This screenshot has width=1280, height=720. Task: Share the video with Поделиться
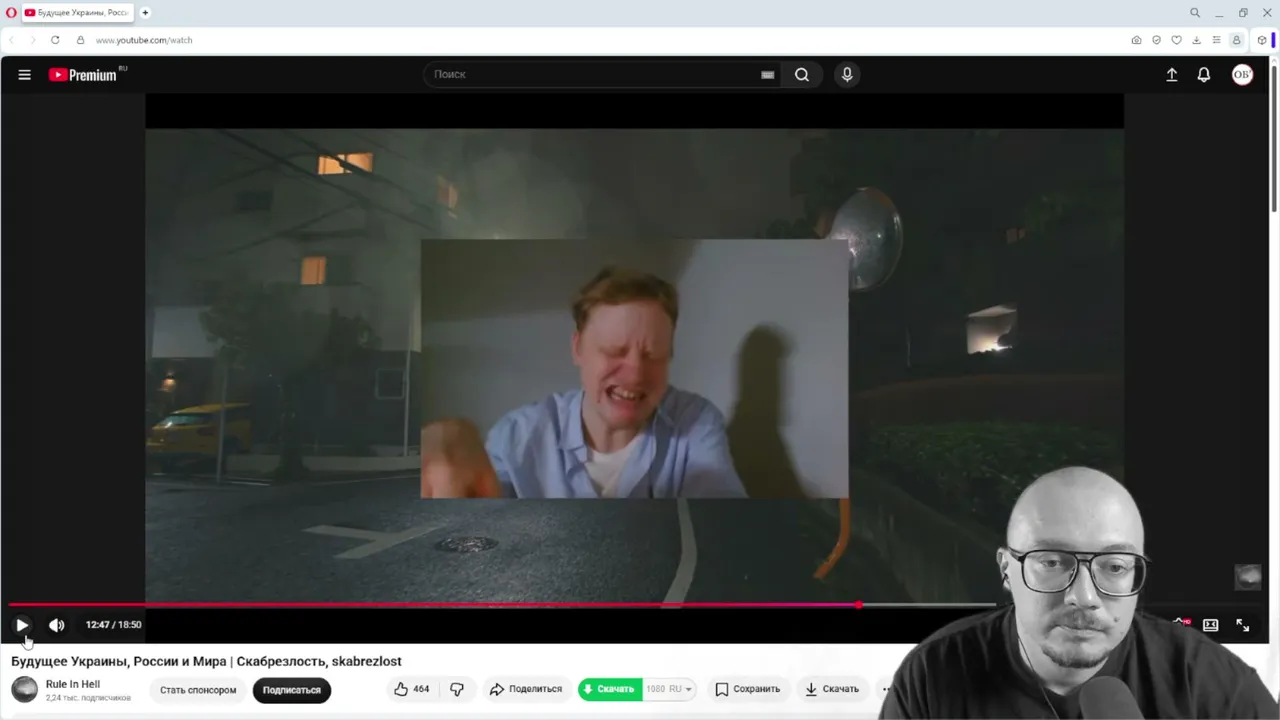tap(525, 689)
